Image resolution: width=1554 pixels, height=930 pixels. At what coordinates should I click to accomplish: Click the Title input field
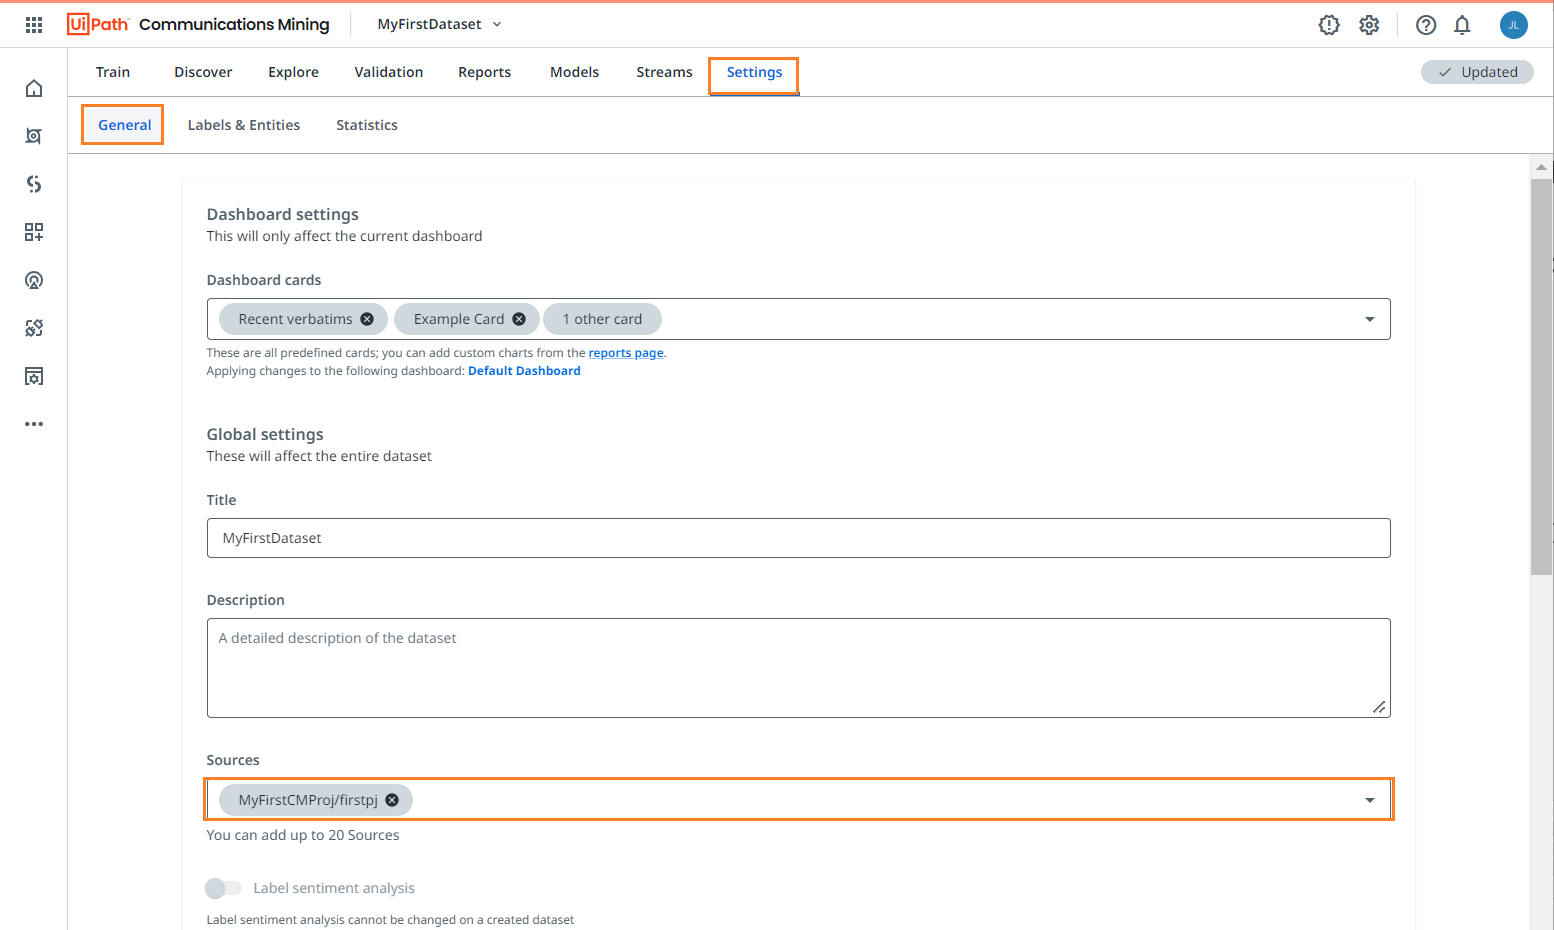pyautogui.click(x=798, y=538)
